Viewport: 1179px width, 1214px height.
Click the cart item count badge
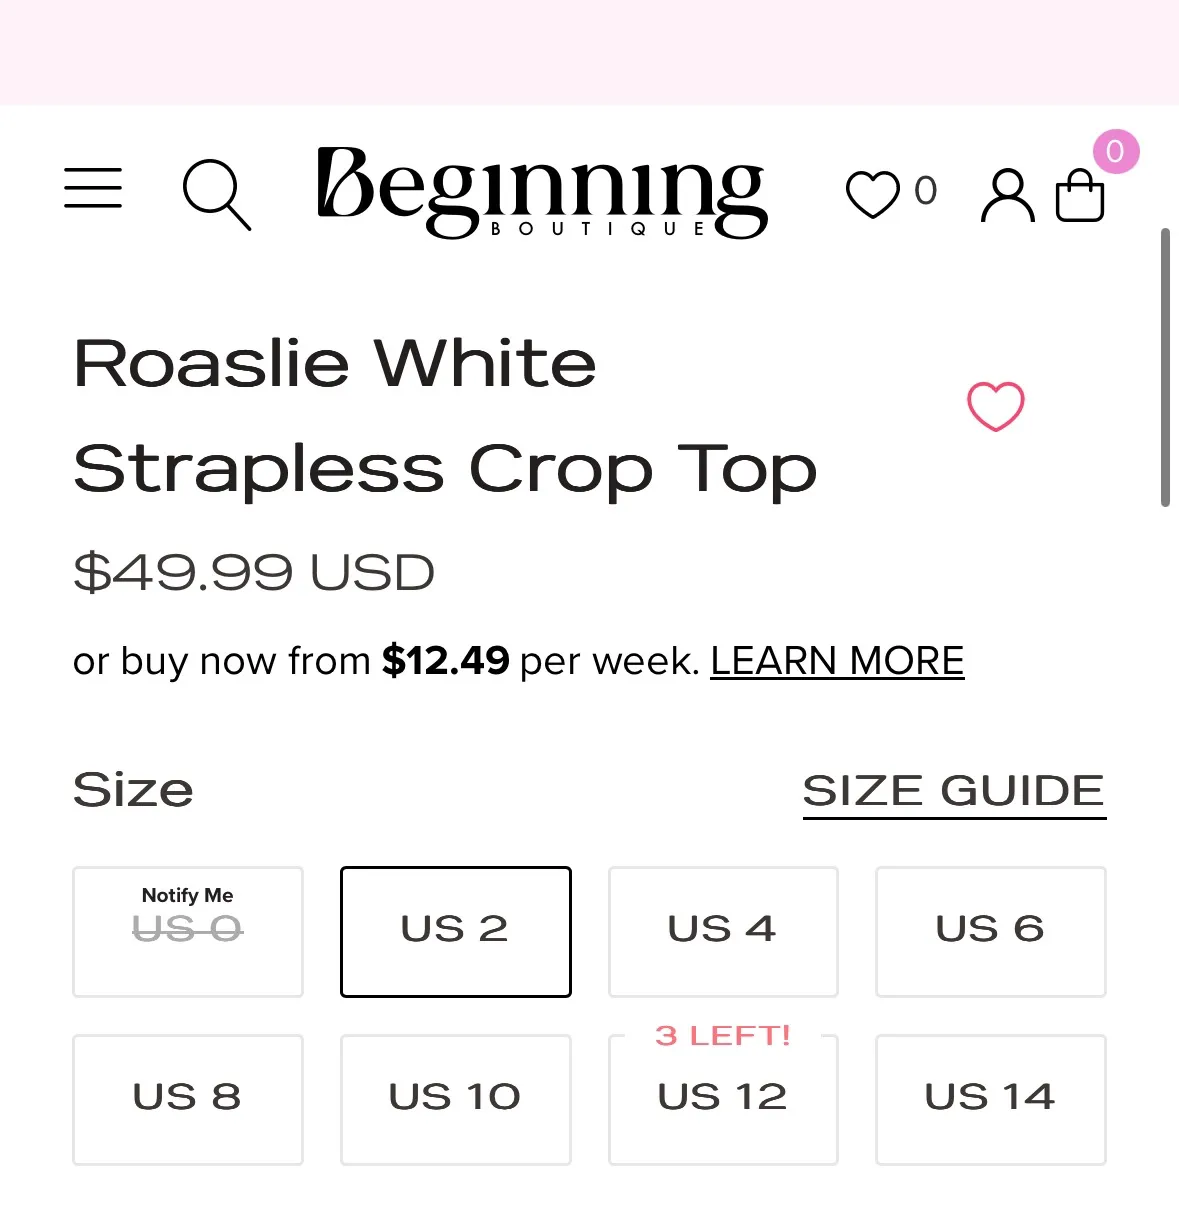point(1114,152)
